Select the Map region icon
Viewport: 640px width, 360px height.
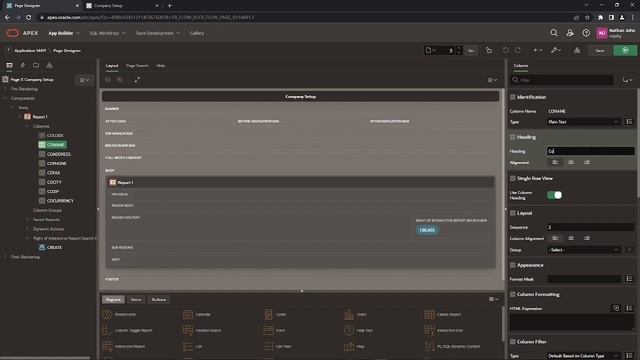(x=349, y=347)
